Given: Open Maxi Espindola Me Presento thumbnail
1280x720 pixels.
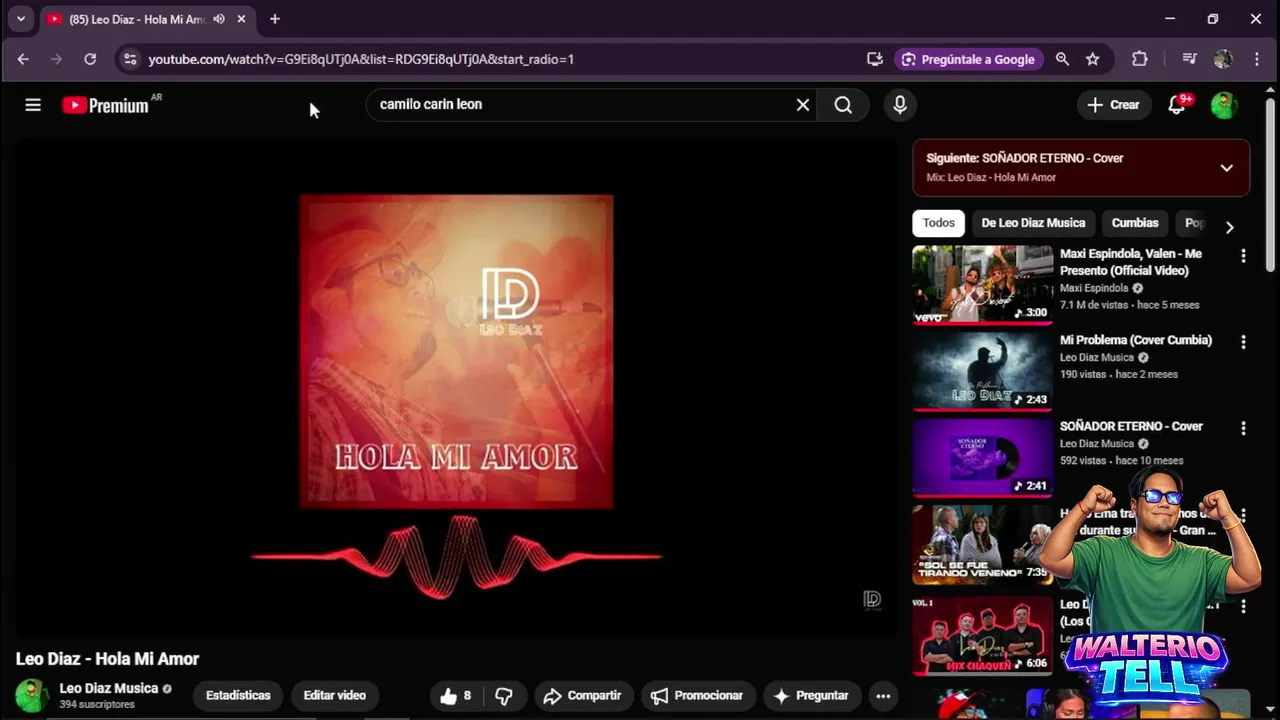Looking at the screenshot, I should point(982,284).
